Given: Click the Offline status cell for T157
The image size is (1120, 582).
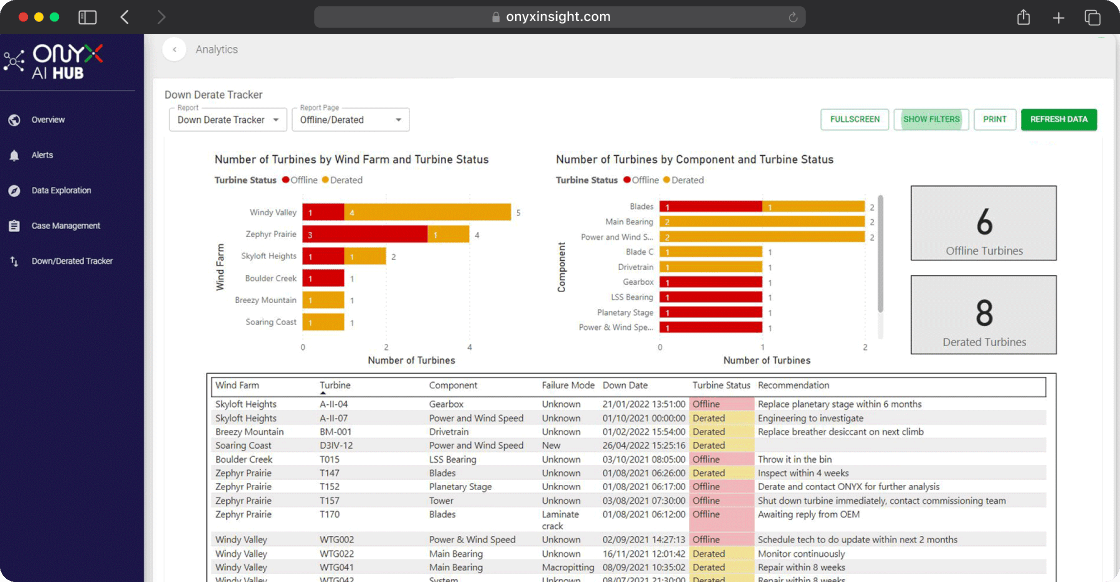Looking at the screenshot, I should (x=721, y=501).
